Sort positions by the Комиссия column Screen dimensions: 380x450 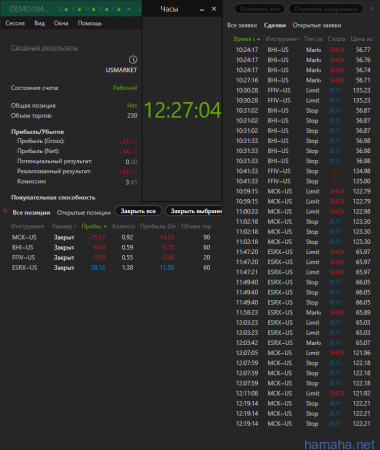pos(123,226)
